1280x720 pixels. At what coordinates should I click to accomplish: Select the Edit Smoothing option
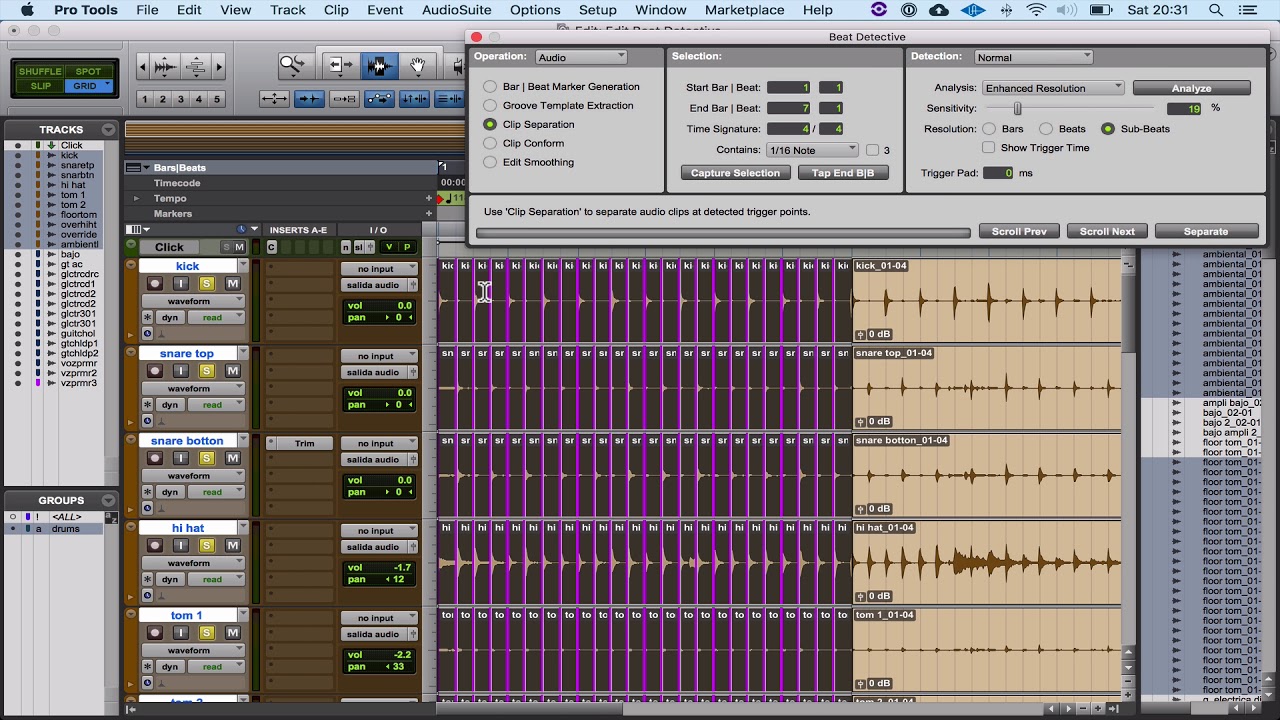pyautogui.click(x=490, y=163)
